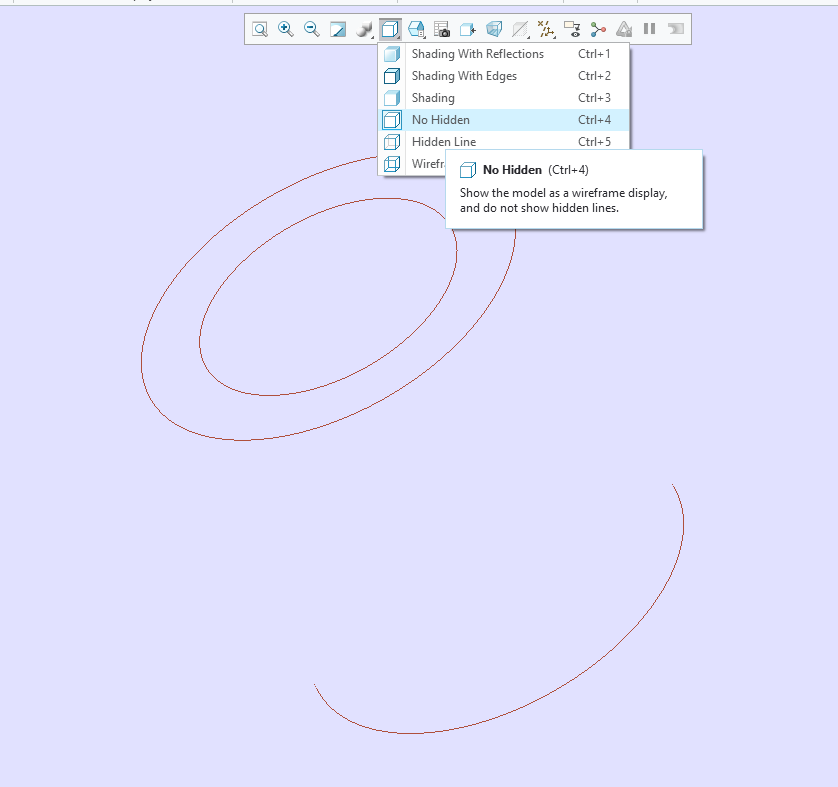
Task: Select Hidden Line menu option
Action: (x=504, y=142)
